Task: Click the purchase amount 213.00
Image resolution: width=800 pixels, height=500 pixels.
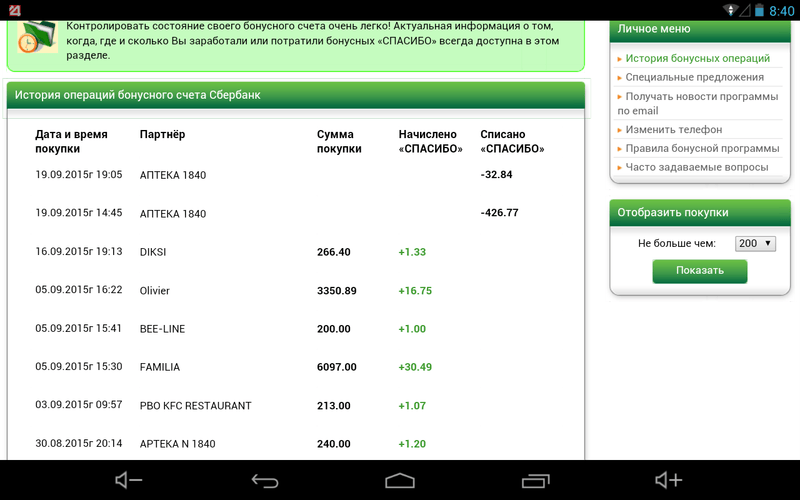Action: coord(334,406)
